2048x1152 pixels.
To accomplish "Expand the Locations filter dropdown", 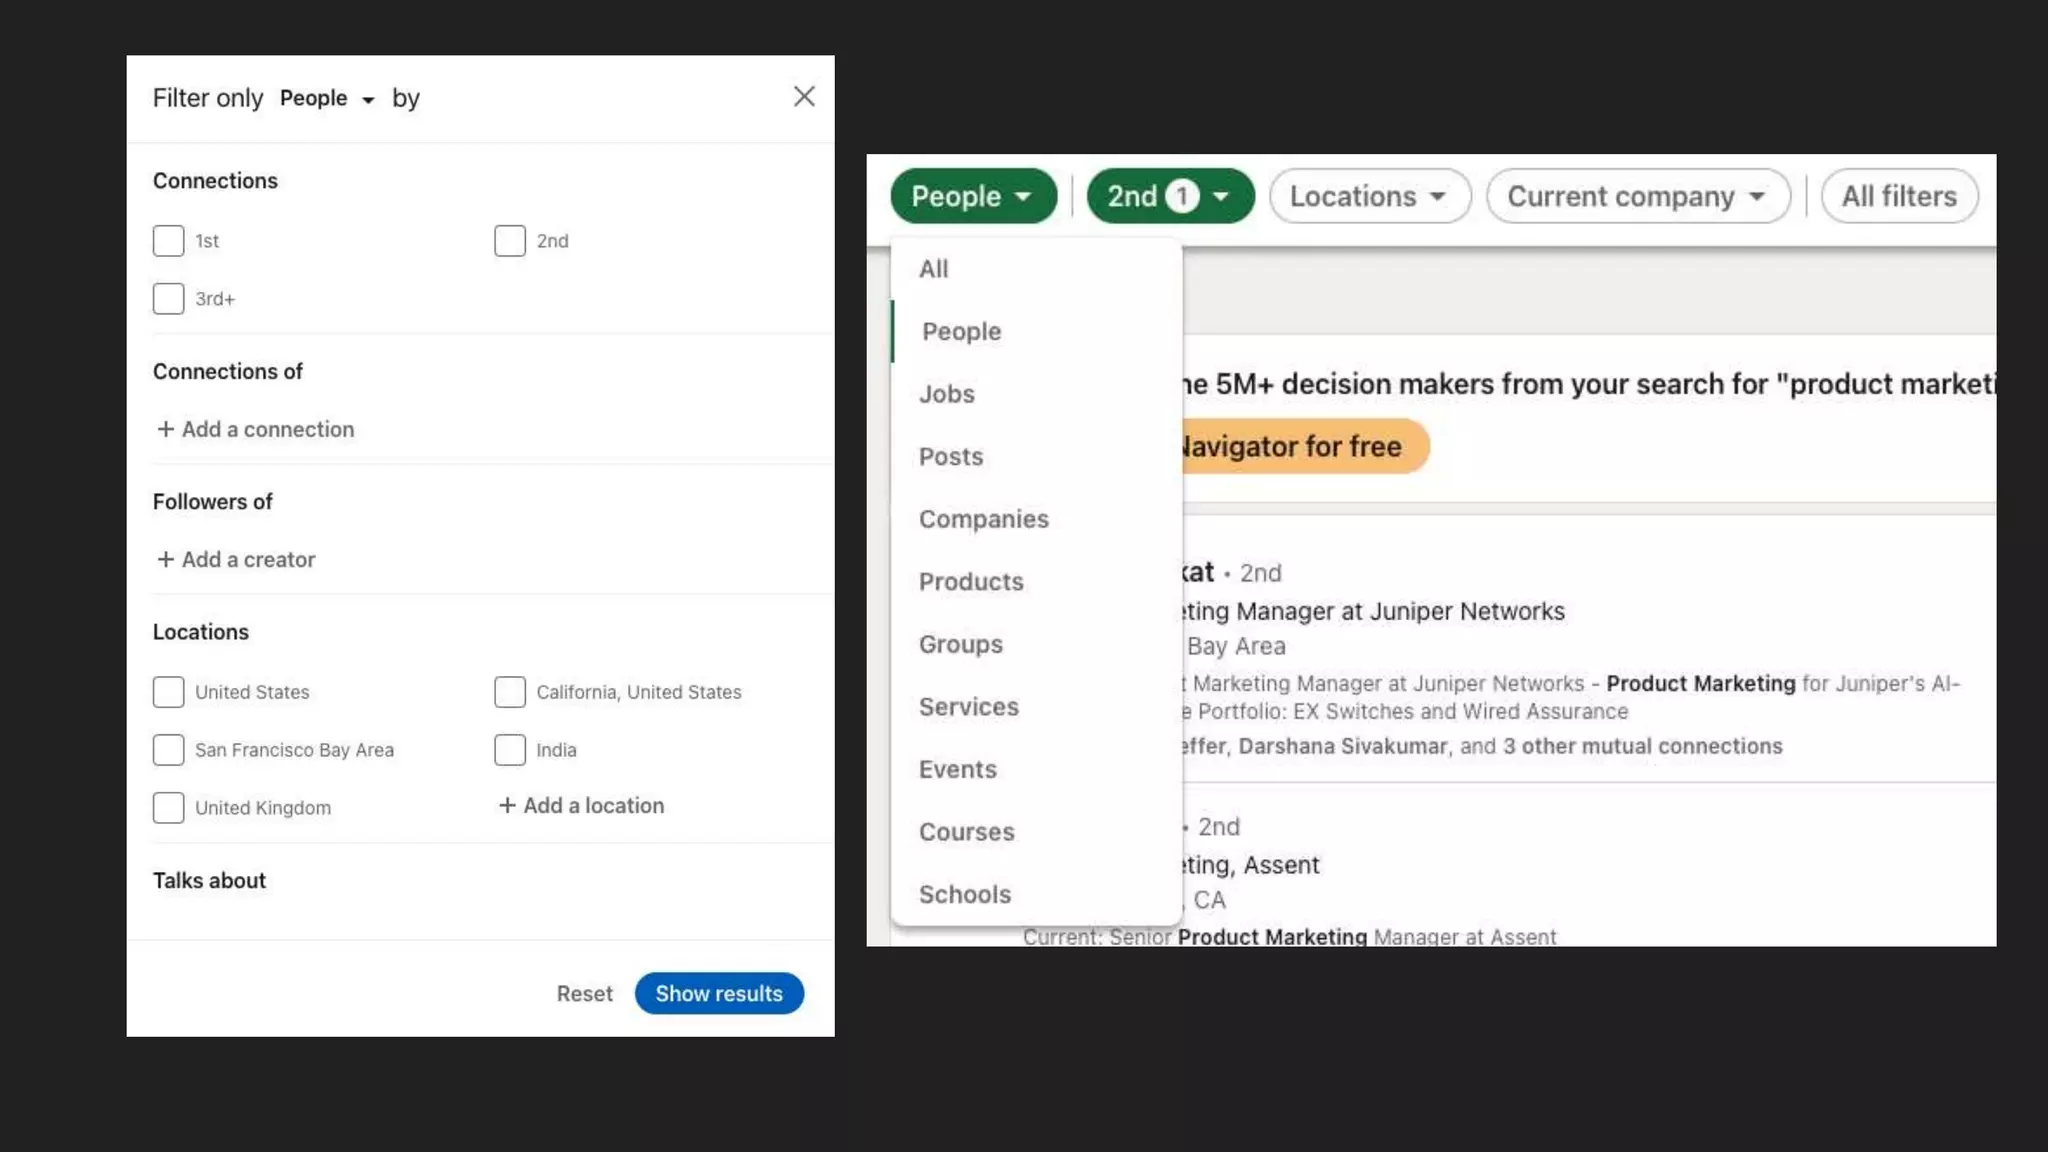I will [x=1369, y=196].
